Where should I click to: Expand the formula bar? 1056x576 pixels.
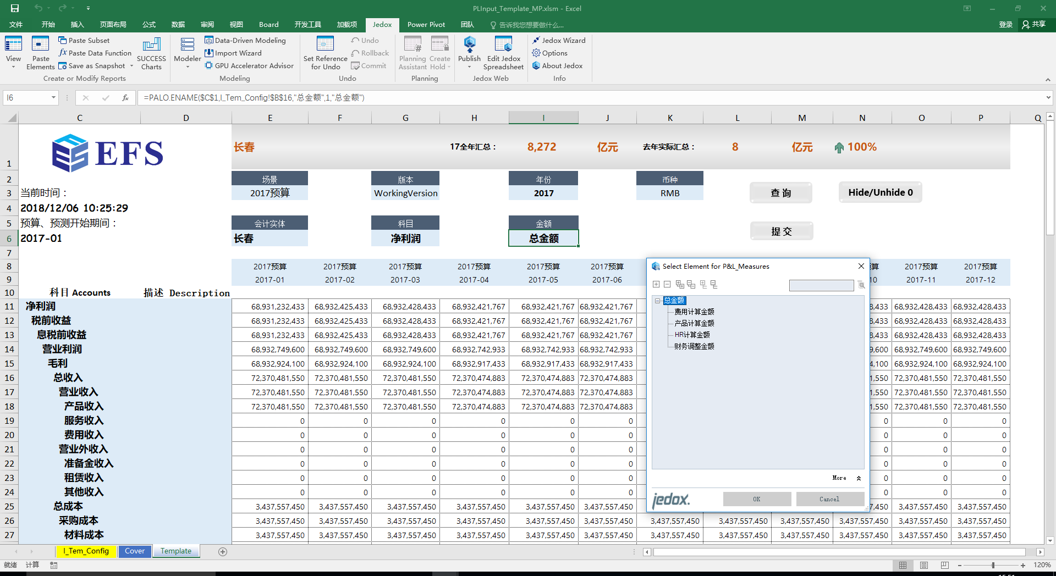click(x=1048, y=98)
